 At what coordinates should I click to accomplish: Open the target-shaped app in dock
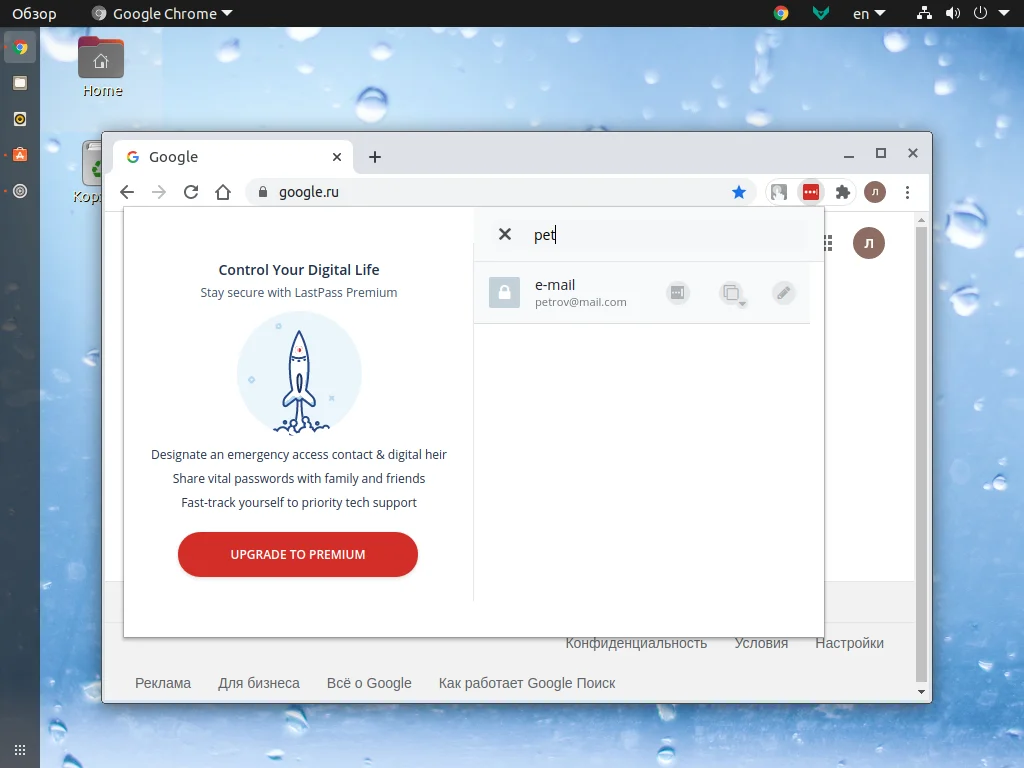[20, 191]
